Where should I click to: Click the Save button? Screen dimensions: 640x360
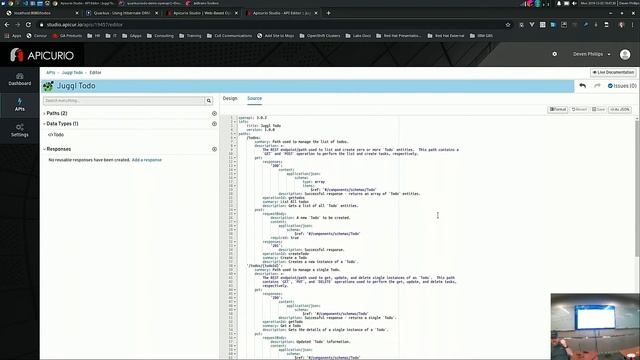point(598,109)
